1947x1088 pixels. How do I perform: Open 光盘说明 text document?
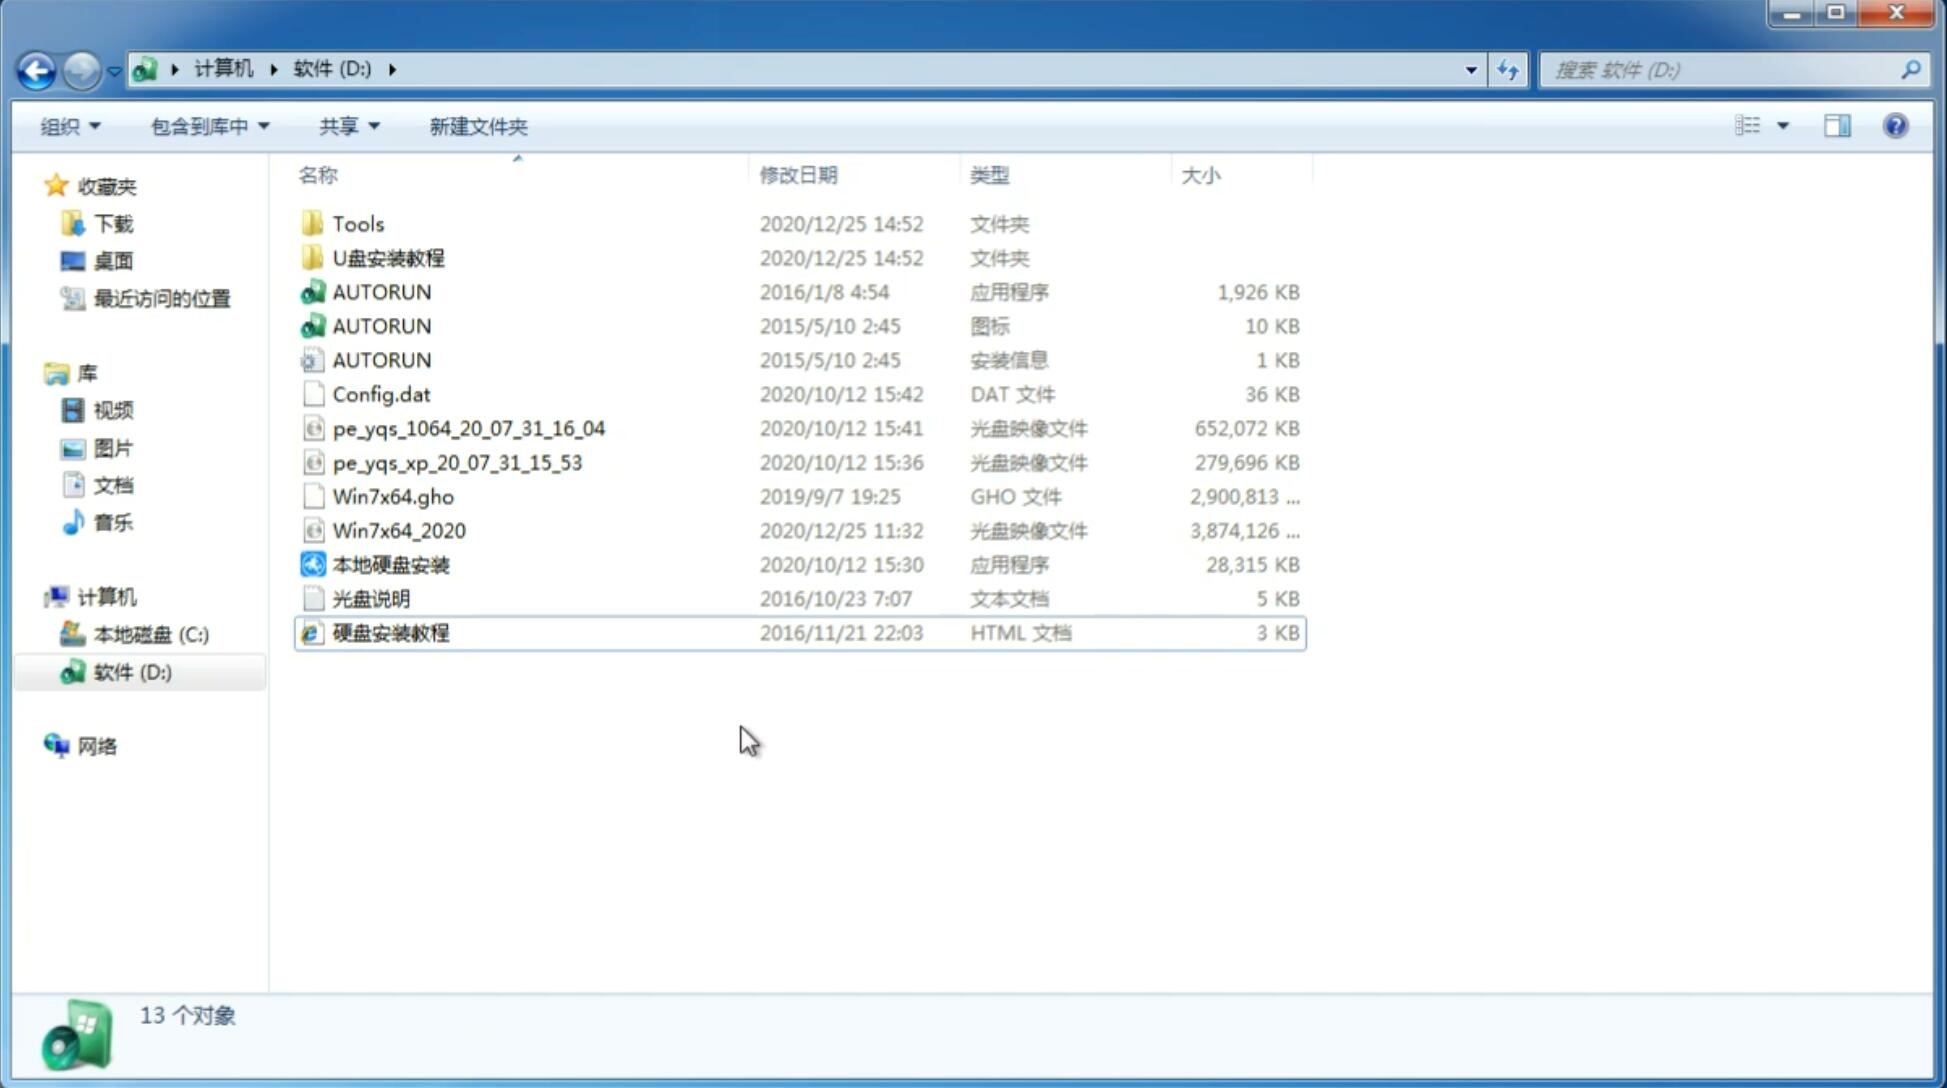369,597
